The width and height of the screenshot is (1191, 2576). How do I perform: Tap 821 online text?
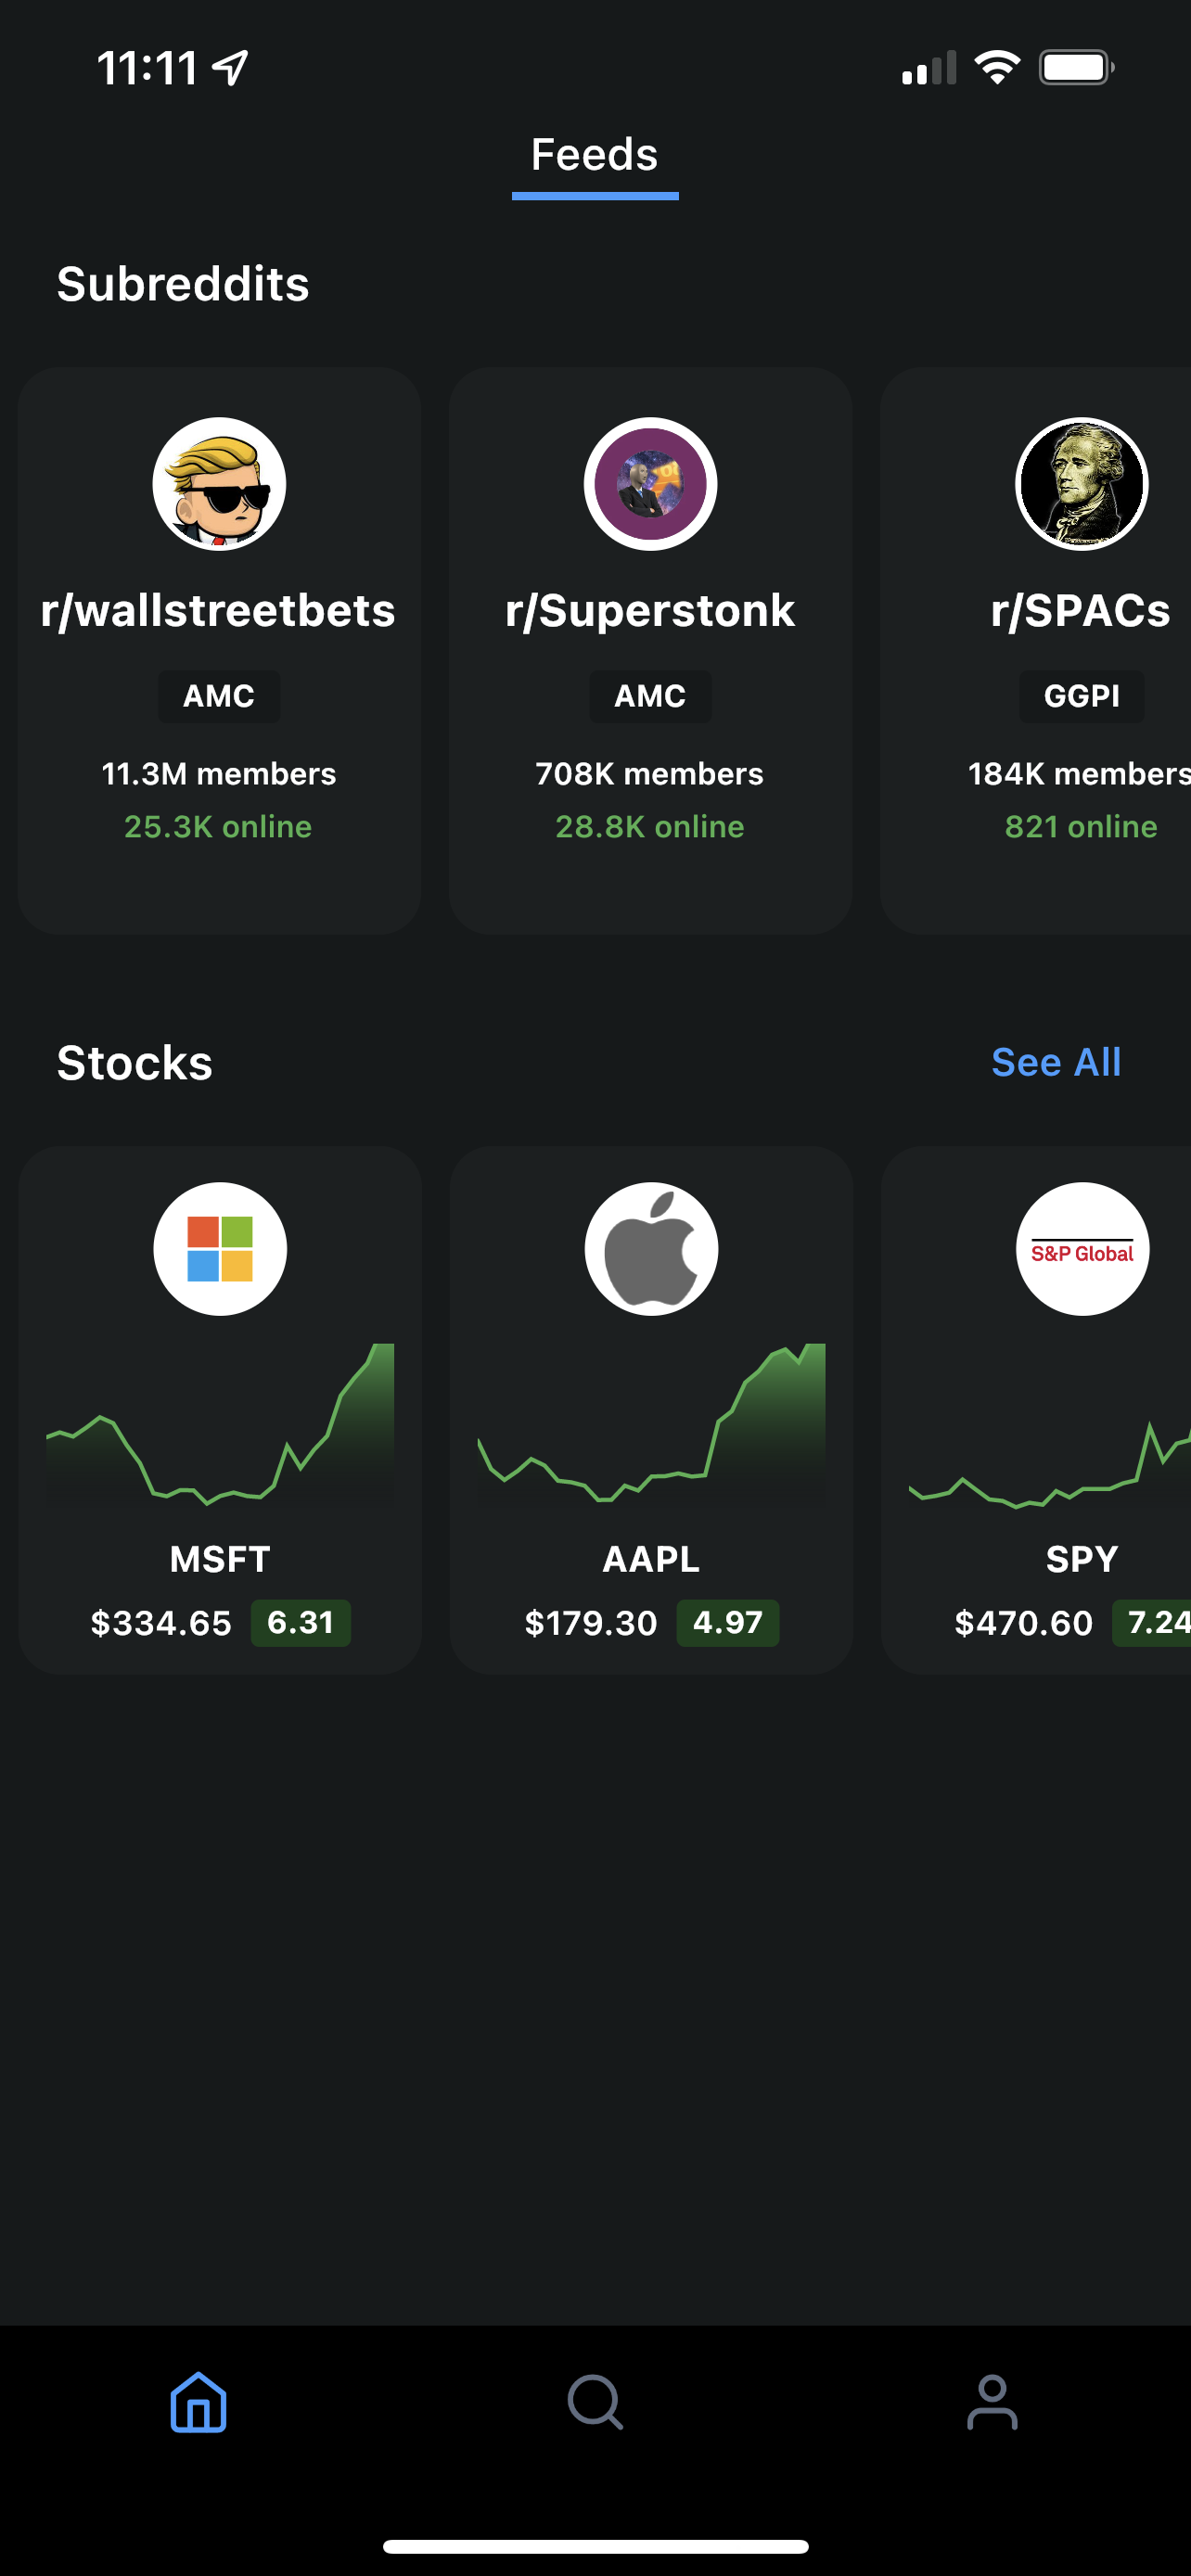pyautogui.click(x=1081, y=827)
